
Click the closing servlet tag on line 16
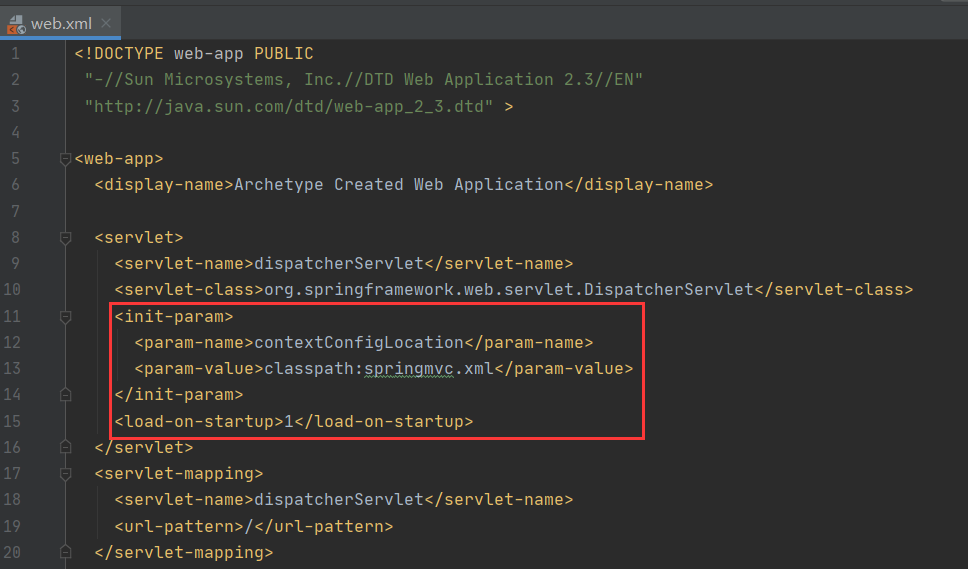[x=144, y=447]
